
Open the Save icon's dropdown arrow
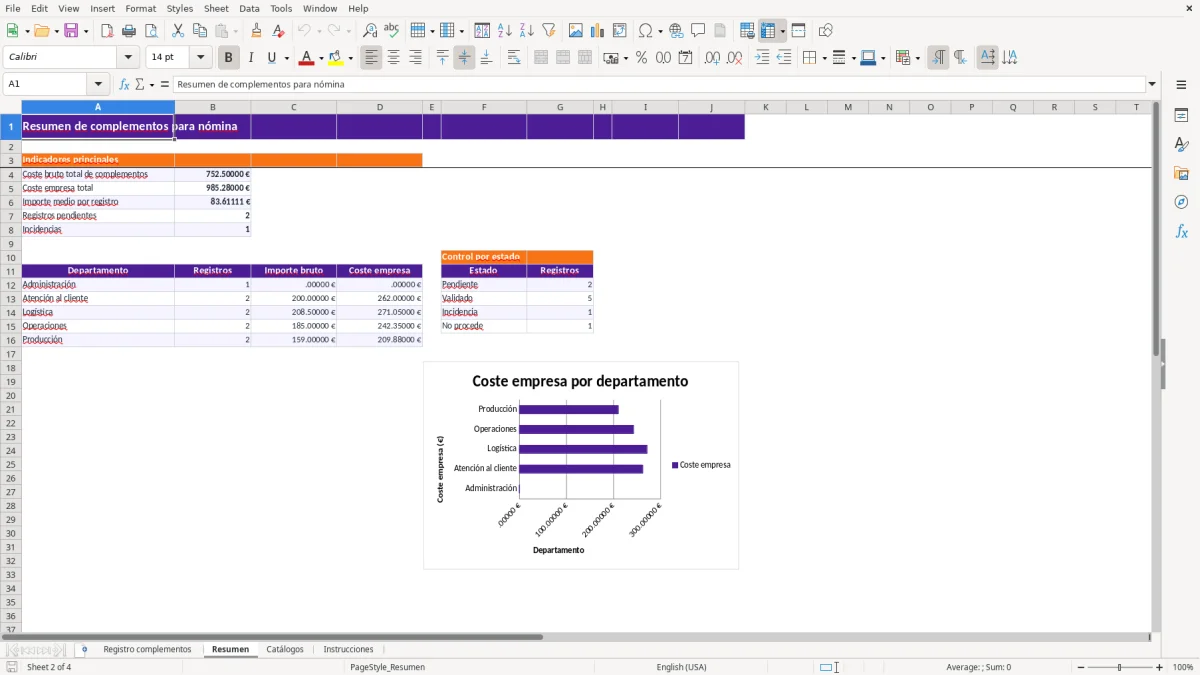click(x=86, y=31)
